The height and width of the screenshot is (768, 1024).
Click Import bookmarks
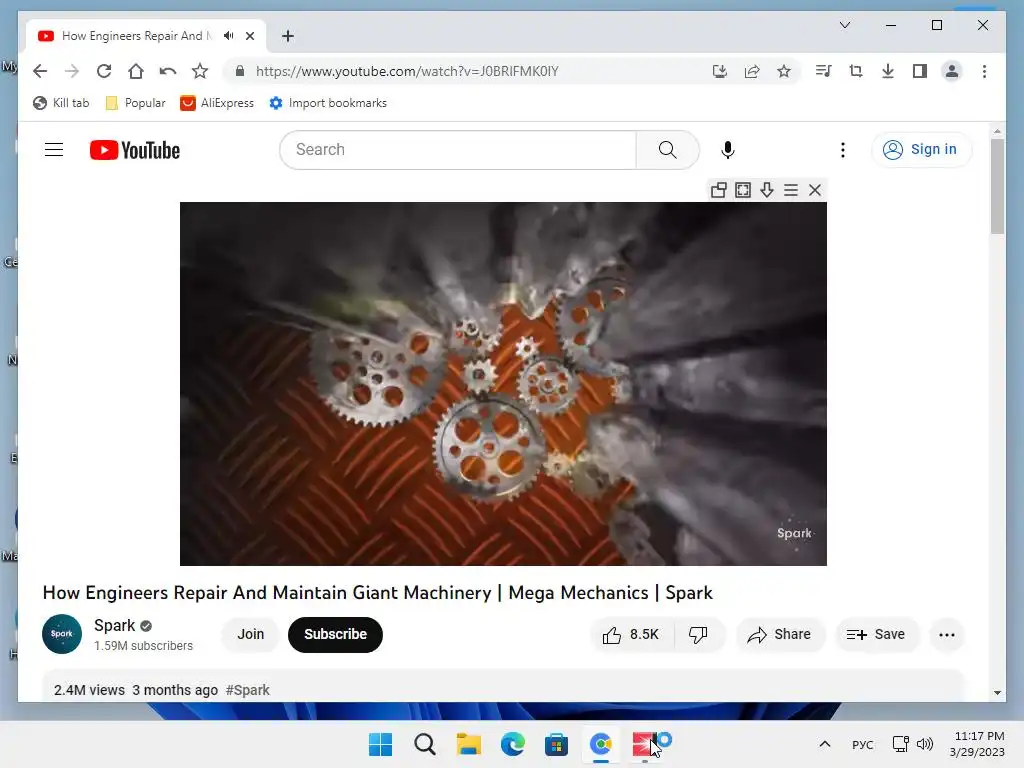click(x=328, y=103)
